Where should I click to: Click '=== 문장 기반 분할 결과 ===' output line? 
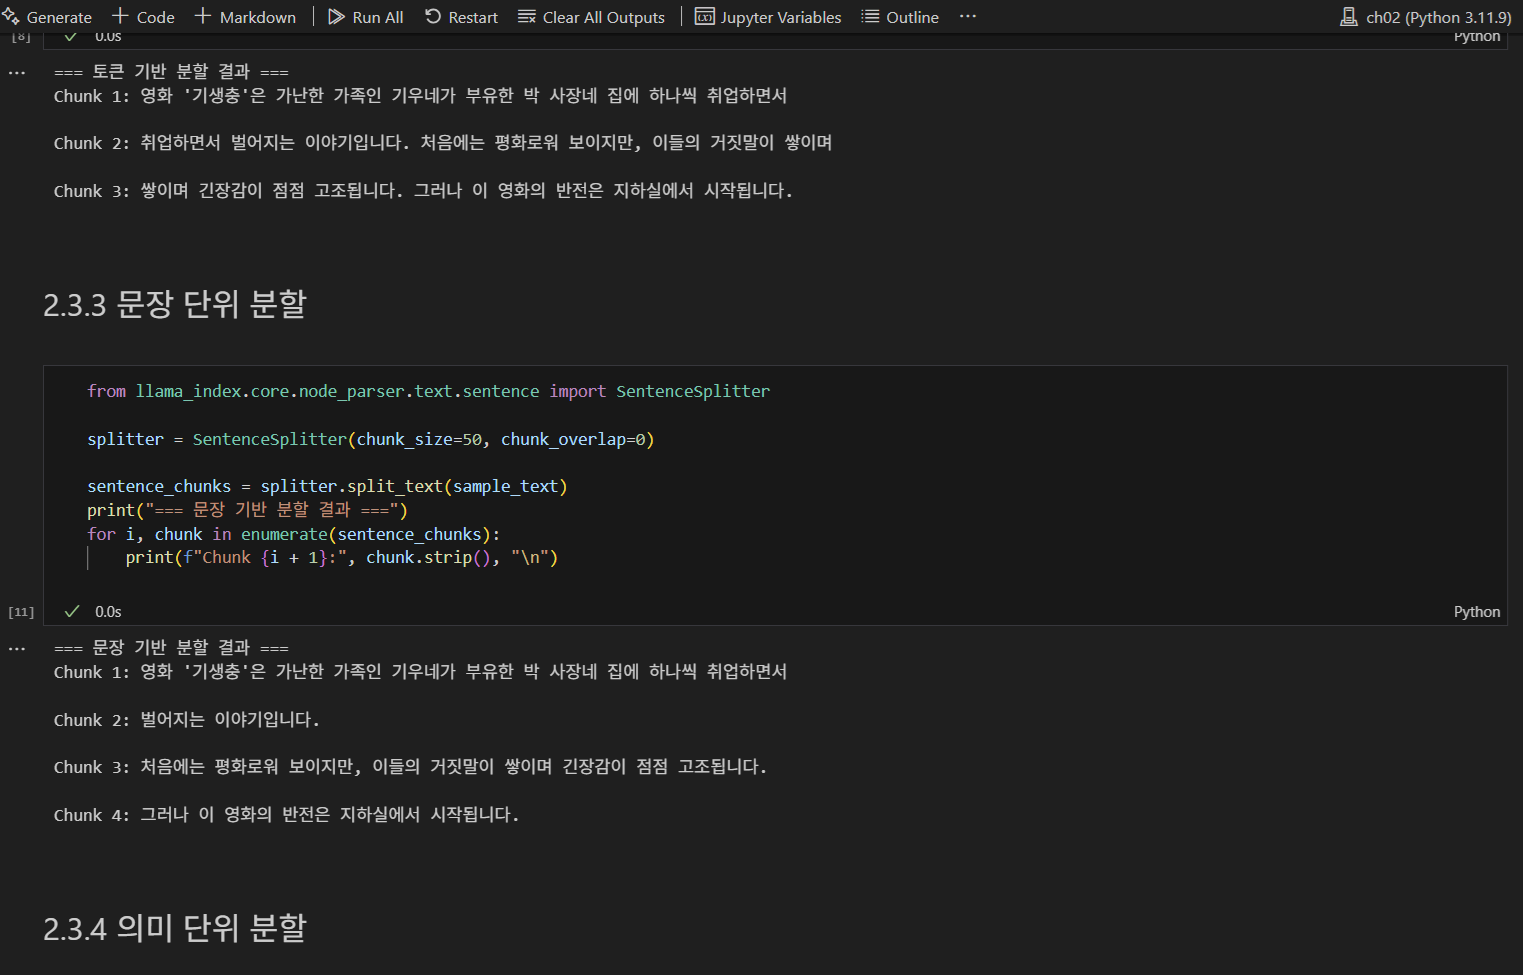171,648
